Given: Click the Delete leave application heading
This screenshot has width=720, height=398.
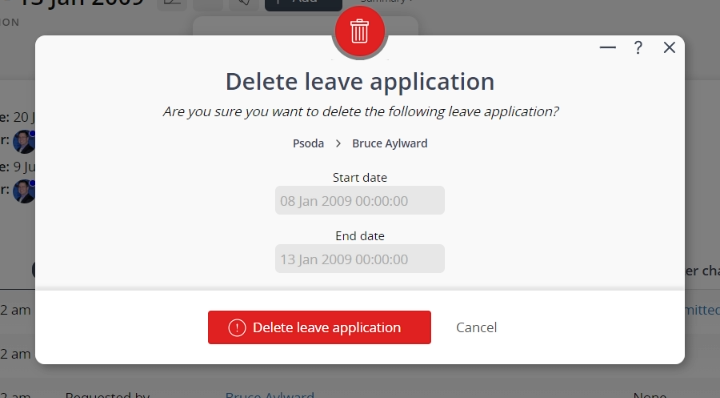Looking at the screenshot, I should (x=360, y=82).
